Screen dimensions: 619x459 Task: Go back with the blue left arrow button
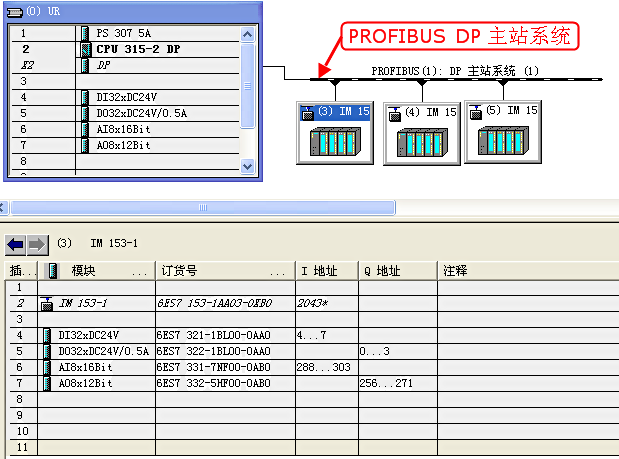pyautogui.click(x=16, y=245)
